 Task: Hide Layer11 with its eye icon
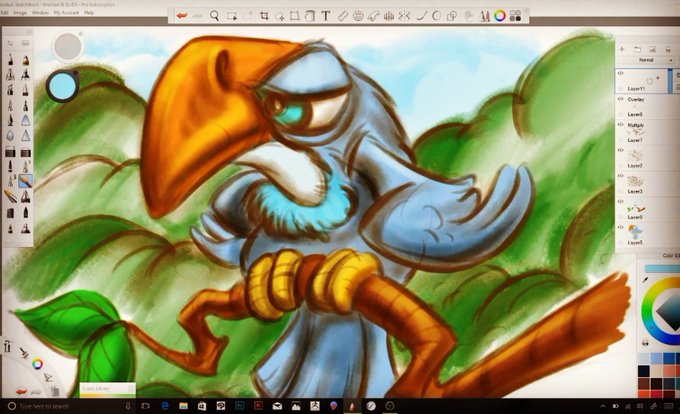621,74
